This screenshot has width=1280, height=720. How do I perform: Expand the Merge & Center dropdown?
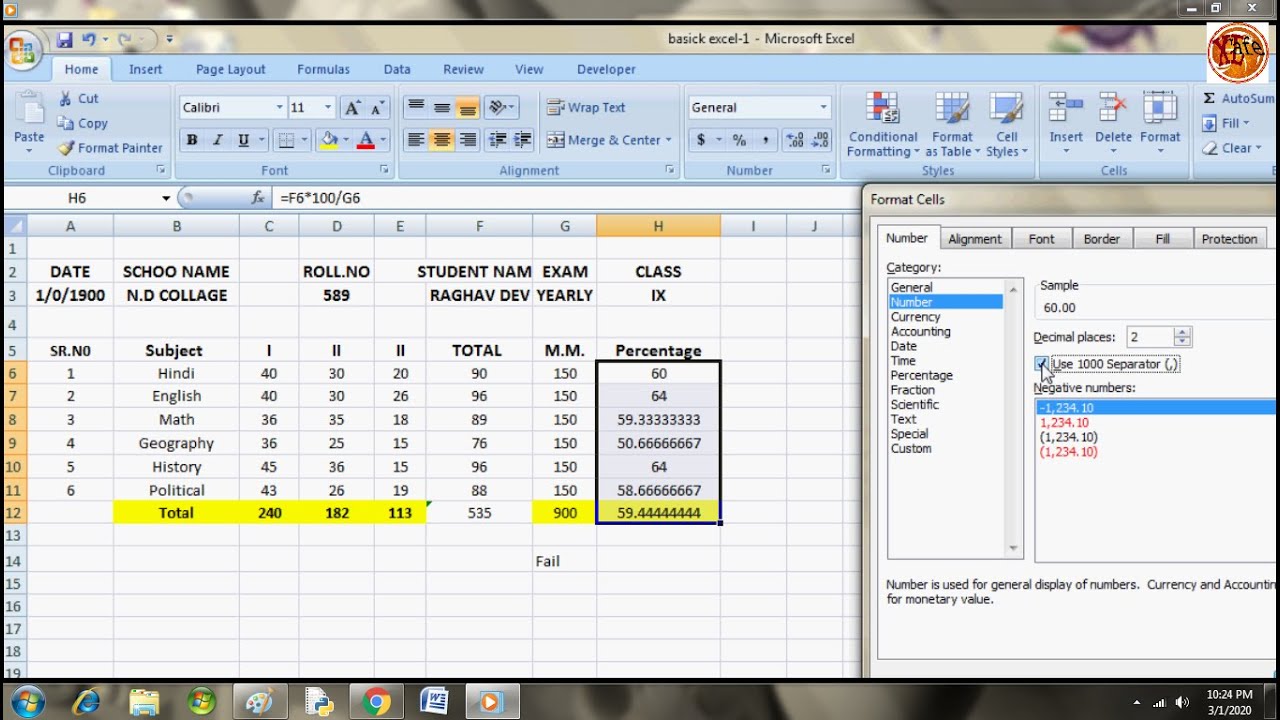pos(668,140)
